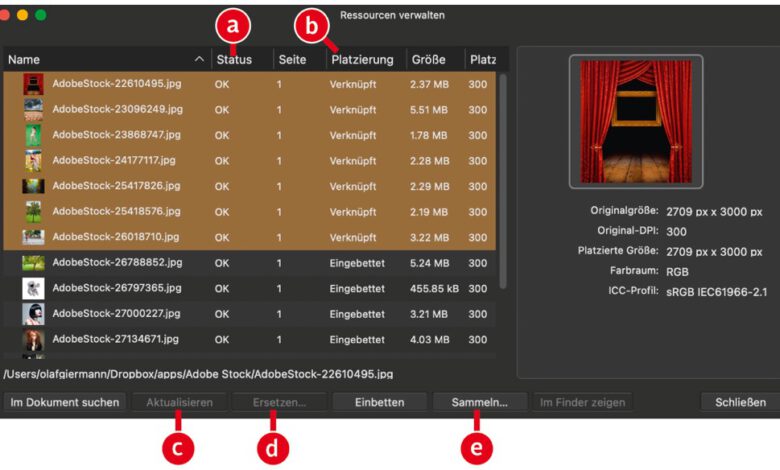Image resolution: width=780 pixels, height=470 pixels.
Task: Select file name AdobeStock-22610495.jpg
Action: [x=117, y=84]
